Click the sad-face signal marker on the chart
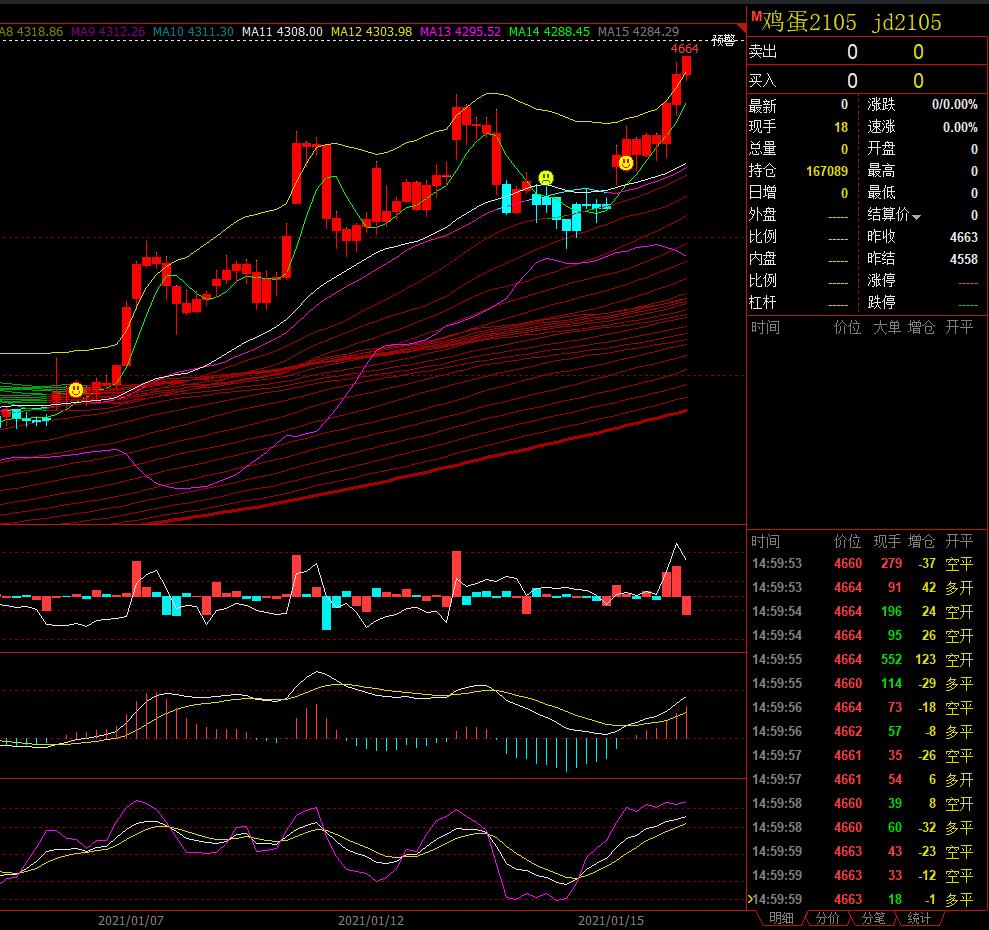Screen dimensions: 989x930 coord(546,177)
